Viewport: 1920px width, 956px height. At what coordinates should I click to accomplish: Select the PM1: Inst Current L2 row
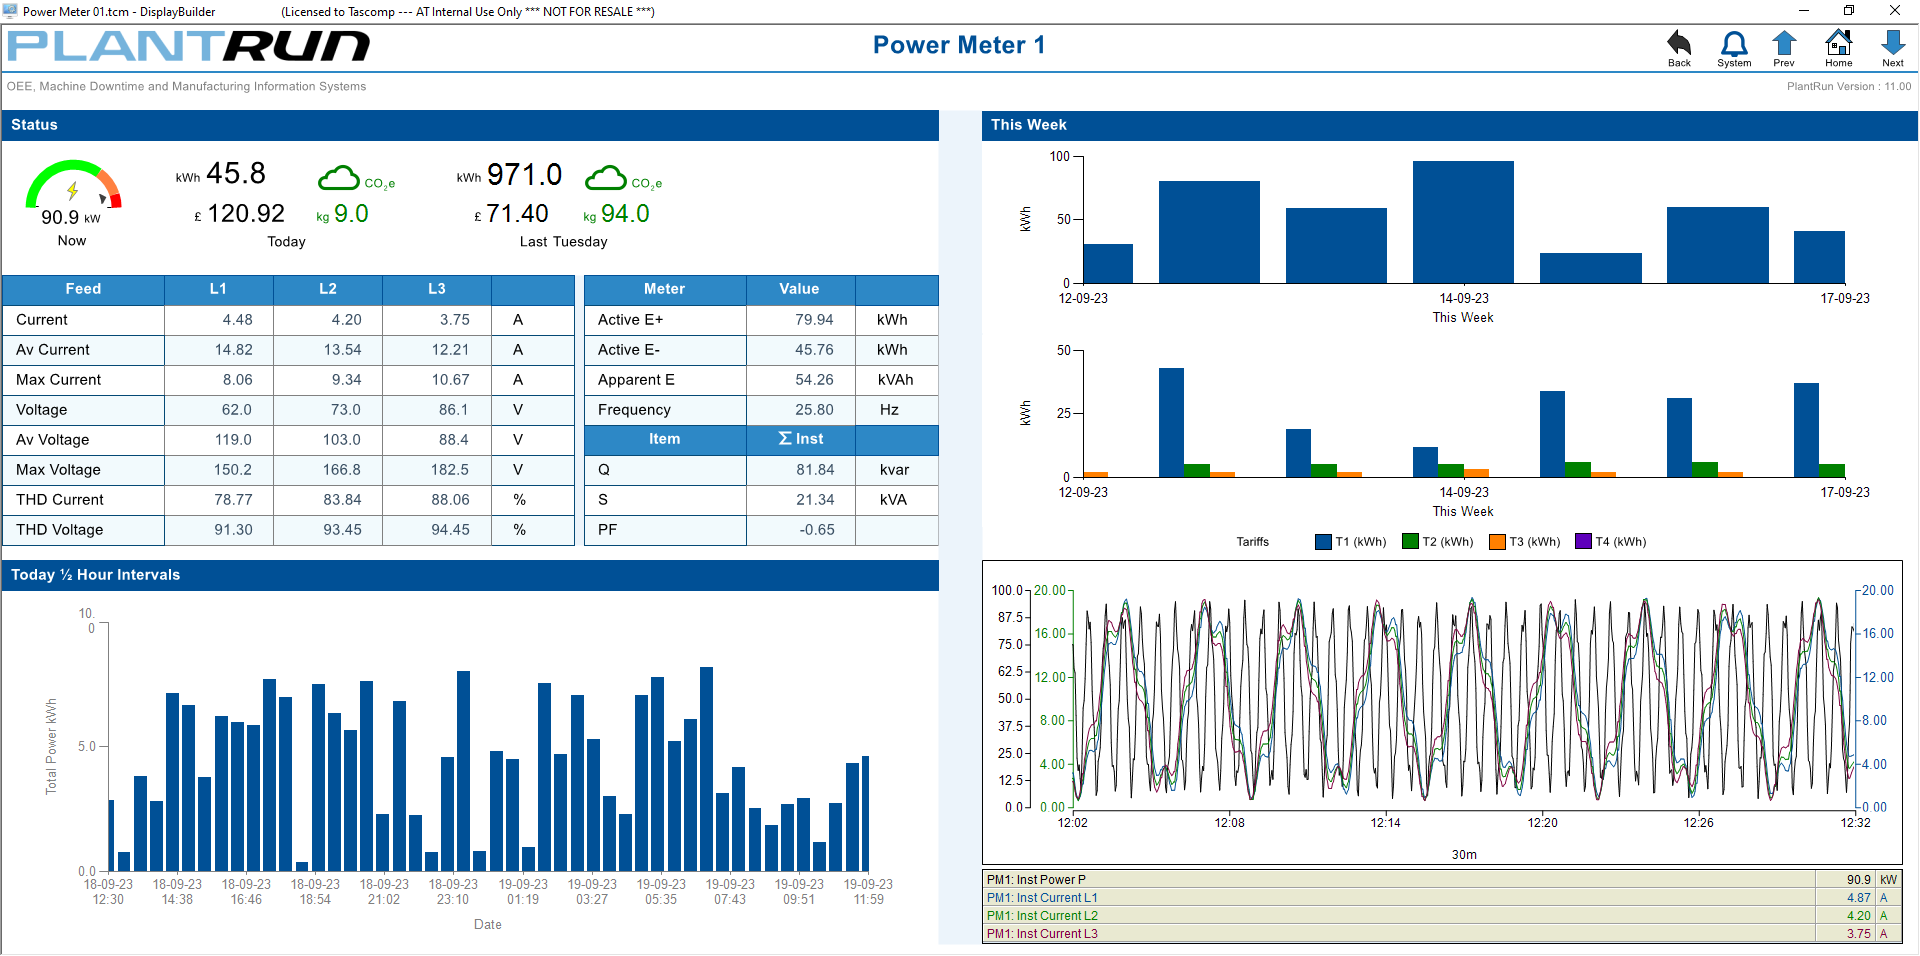[x=1442, y=916]
